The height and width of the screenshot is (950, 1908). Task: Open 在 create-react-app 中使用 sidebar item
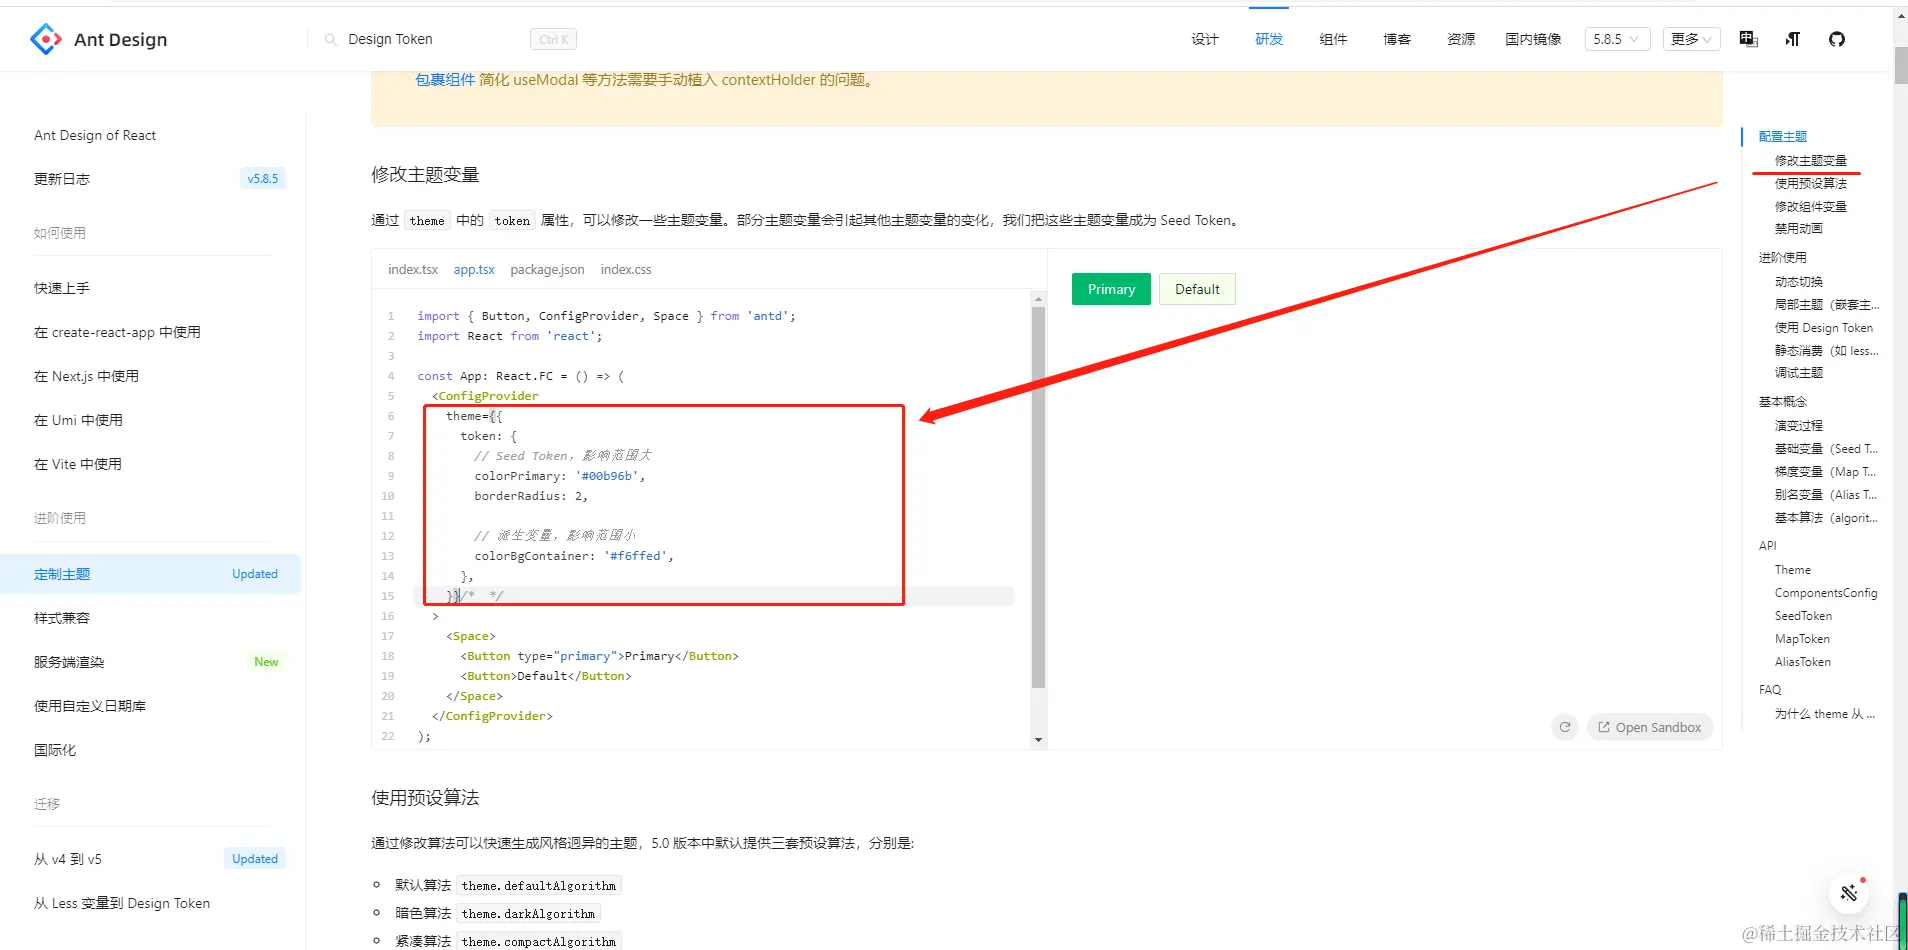(x=117, y=332)
